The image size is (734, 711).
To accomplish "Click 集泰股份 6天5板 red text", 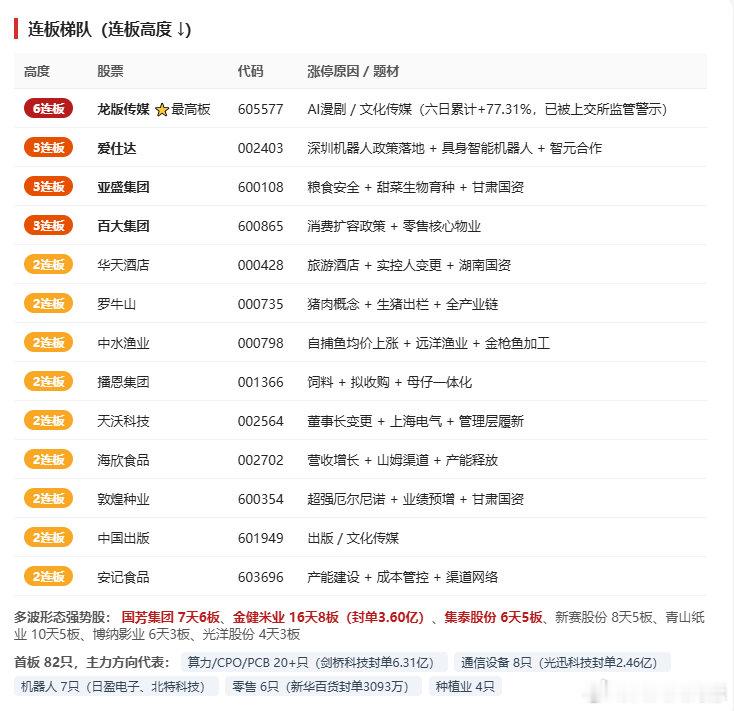I will [493, 617].
